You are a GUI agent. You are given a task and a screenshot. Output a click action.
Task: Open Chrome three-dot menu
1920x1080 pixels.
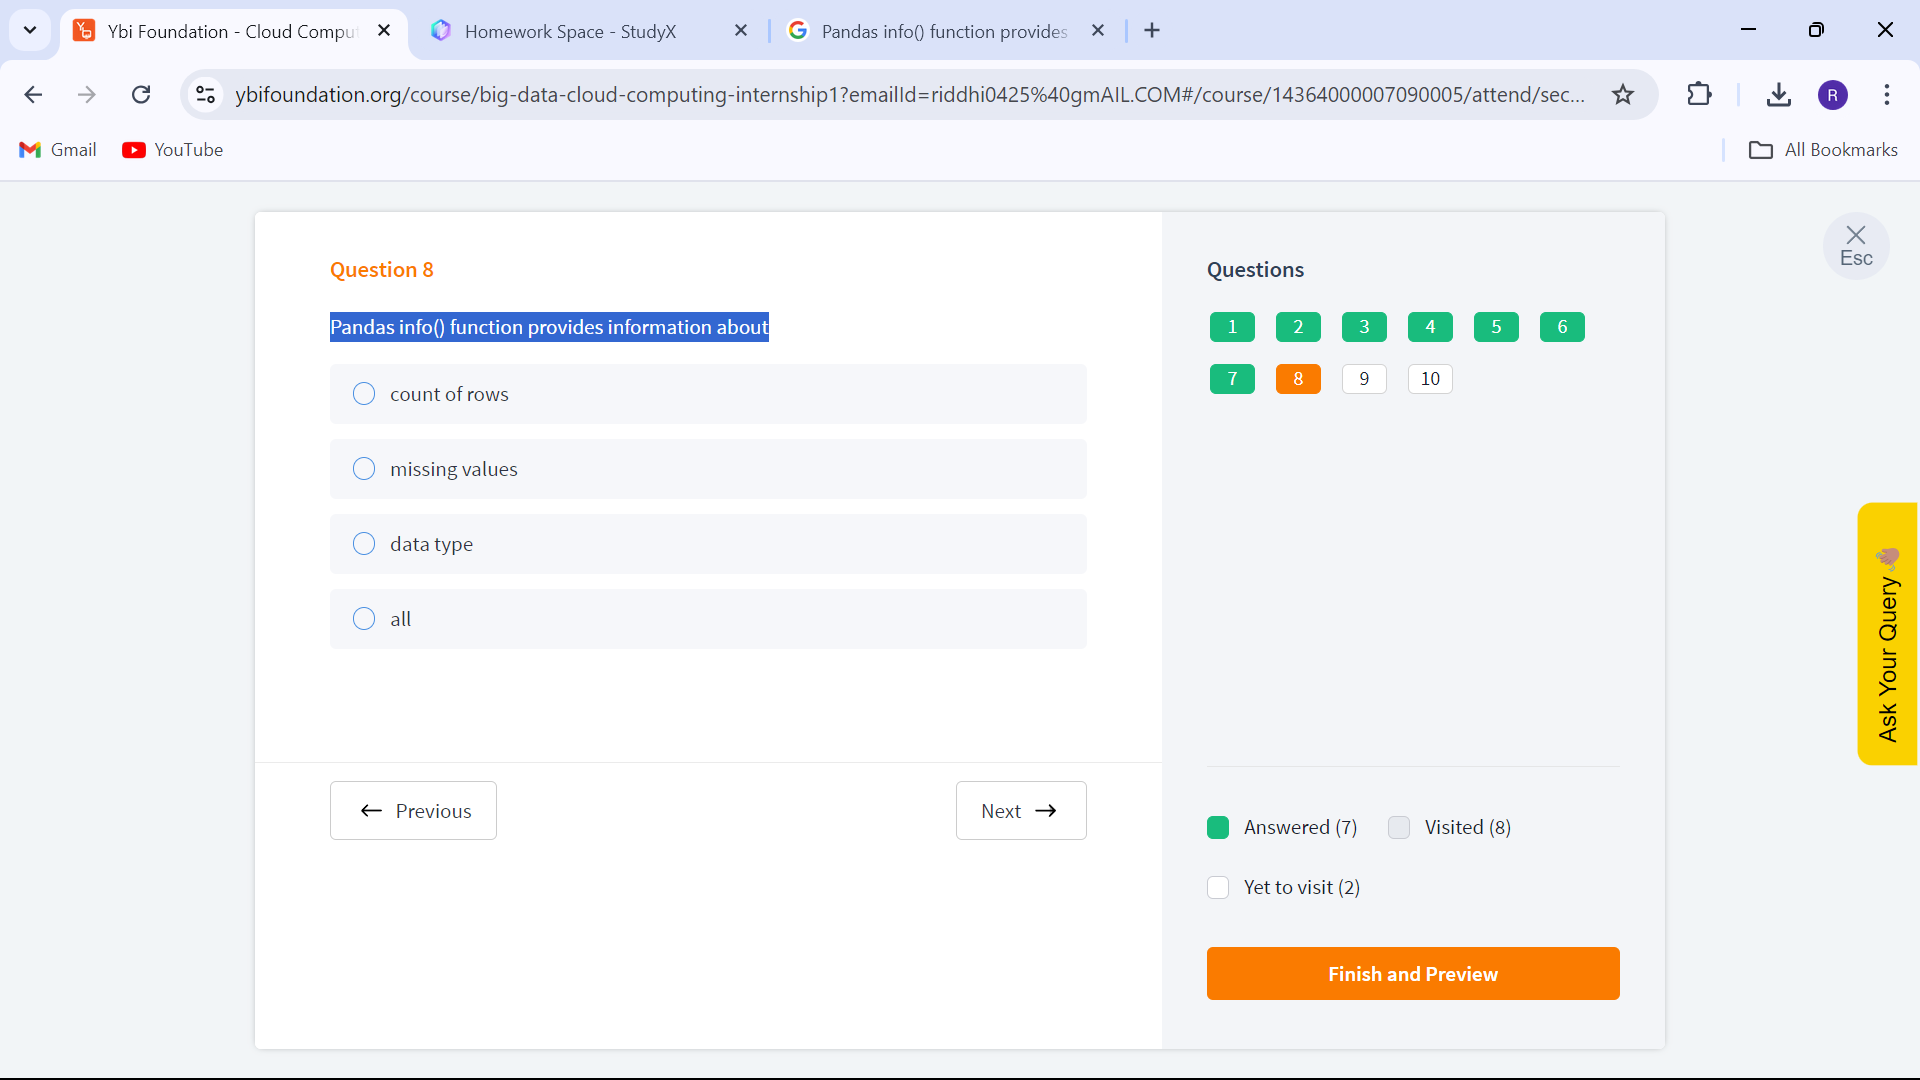(x=1887, y=94)
